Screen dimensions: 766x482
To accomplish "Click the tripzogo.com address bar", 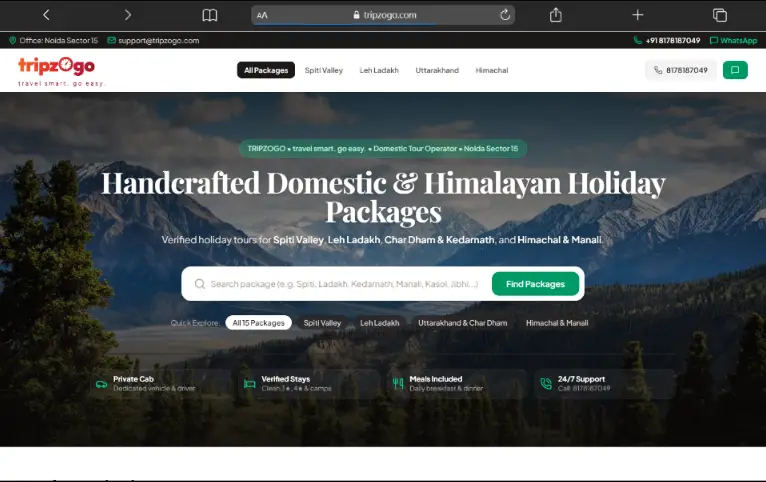I will (x=383, y=15).
